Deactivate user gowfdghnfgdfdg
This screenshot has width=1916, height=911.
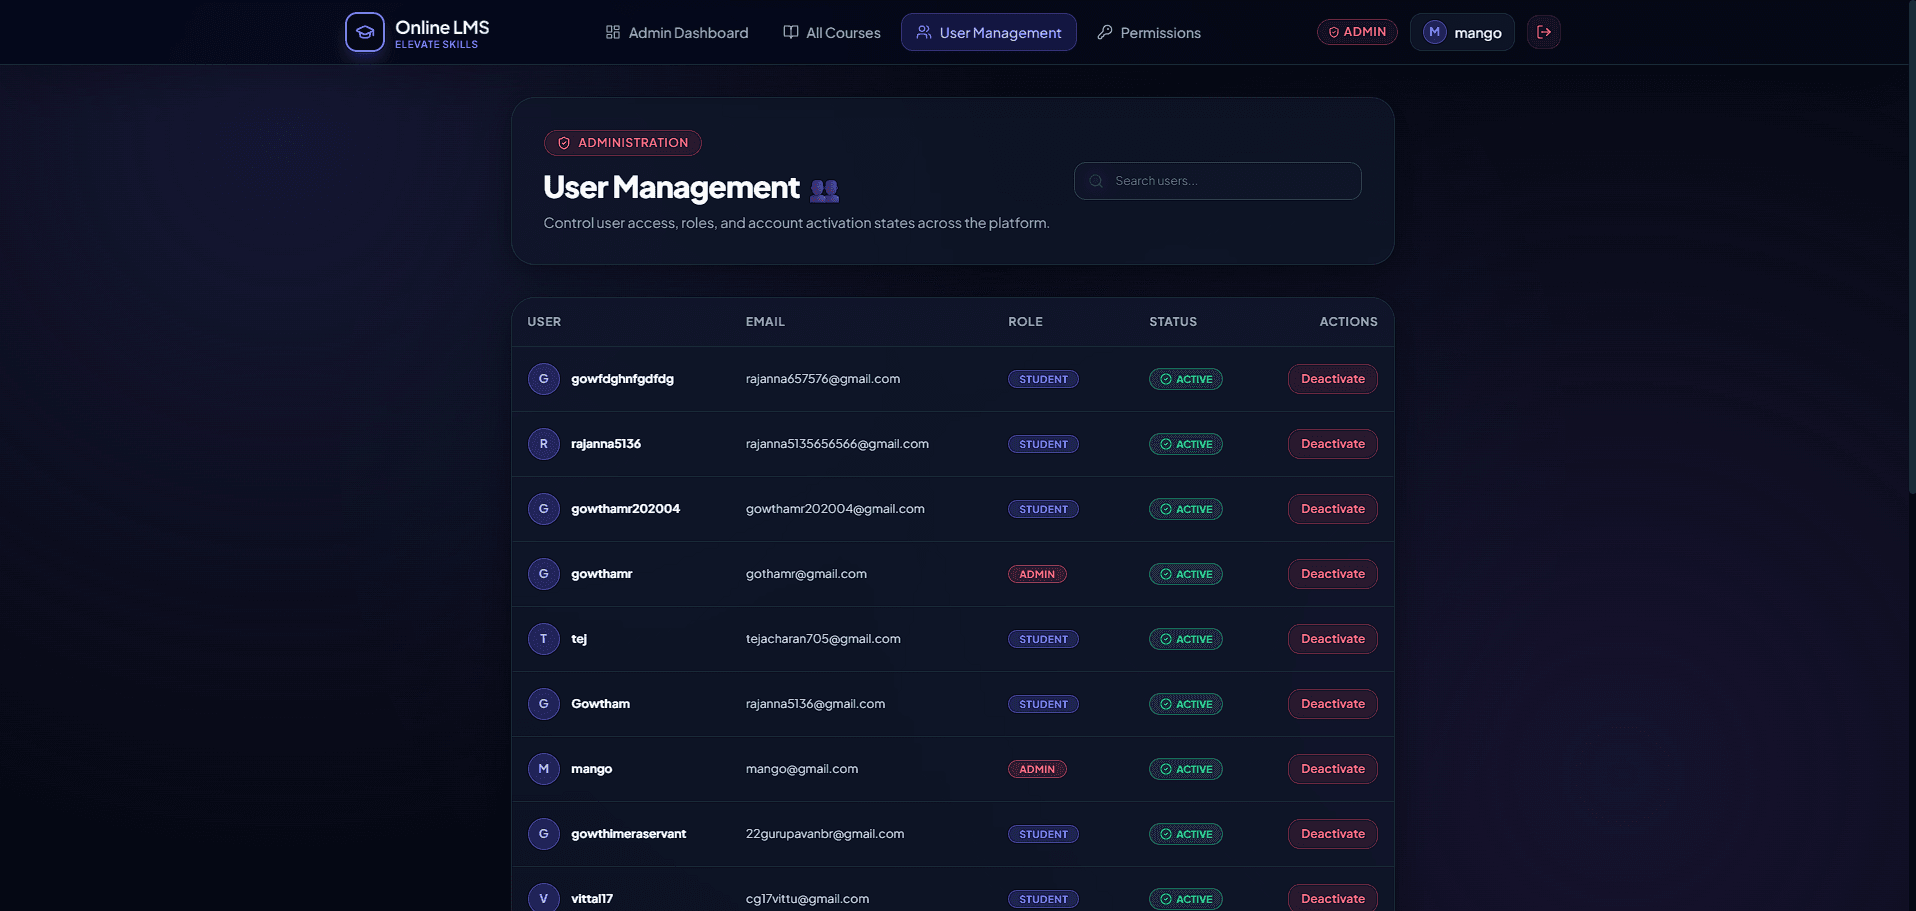(1333, 379)
